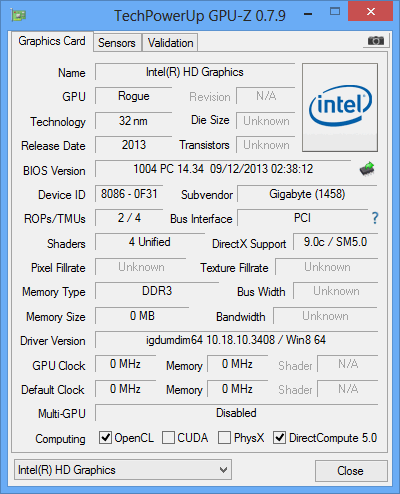400x494 pixels.
Task: Click the Intel logo image
Action: [340, 107]
